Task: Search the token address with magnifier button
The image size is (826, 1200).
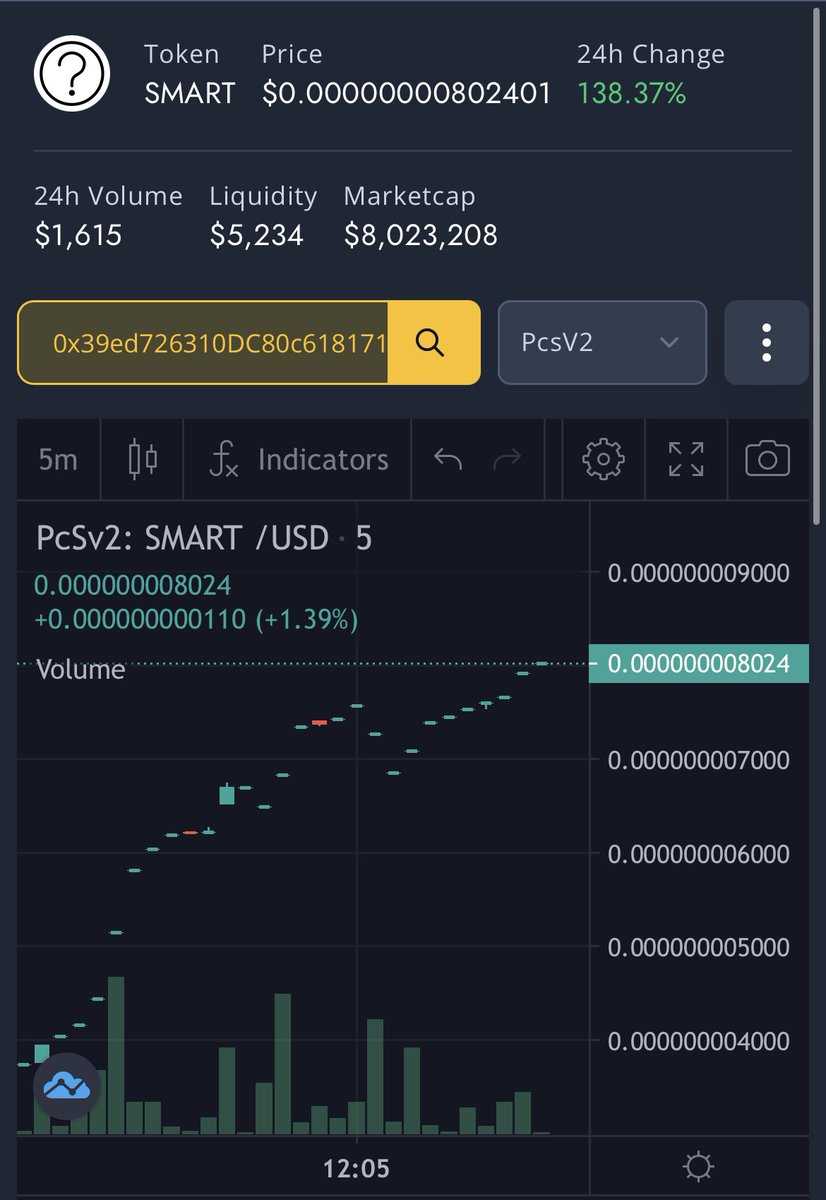Action: (432, 343)
